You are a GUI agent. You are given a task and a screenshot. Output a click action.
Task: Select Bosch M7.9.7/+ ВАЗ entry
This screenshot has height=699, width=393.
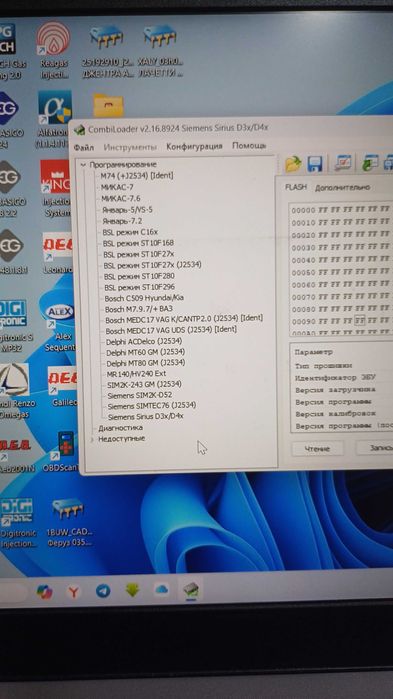point(139,309)
